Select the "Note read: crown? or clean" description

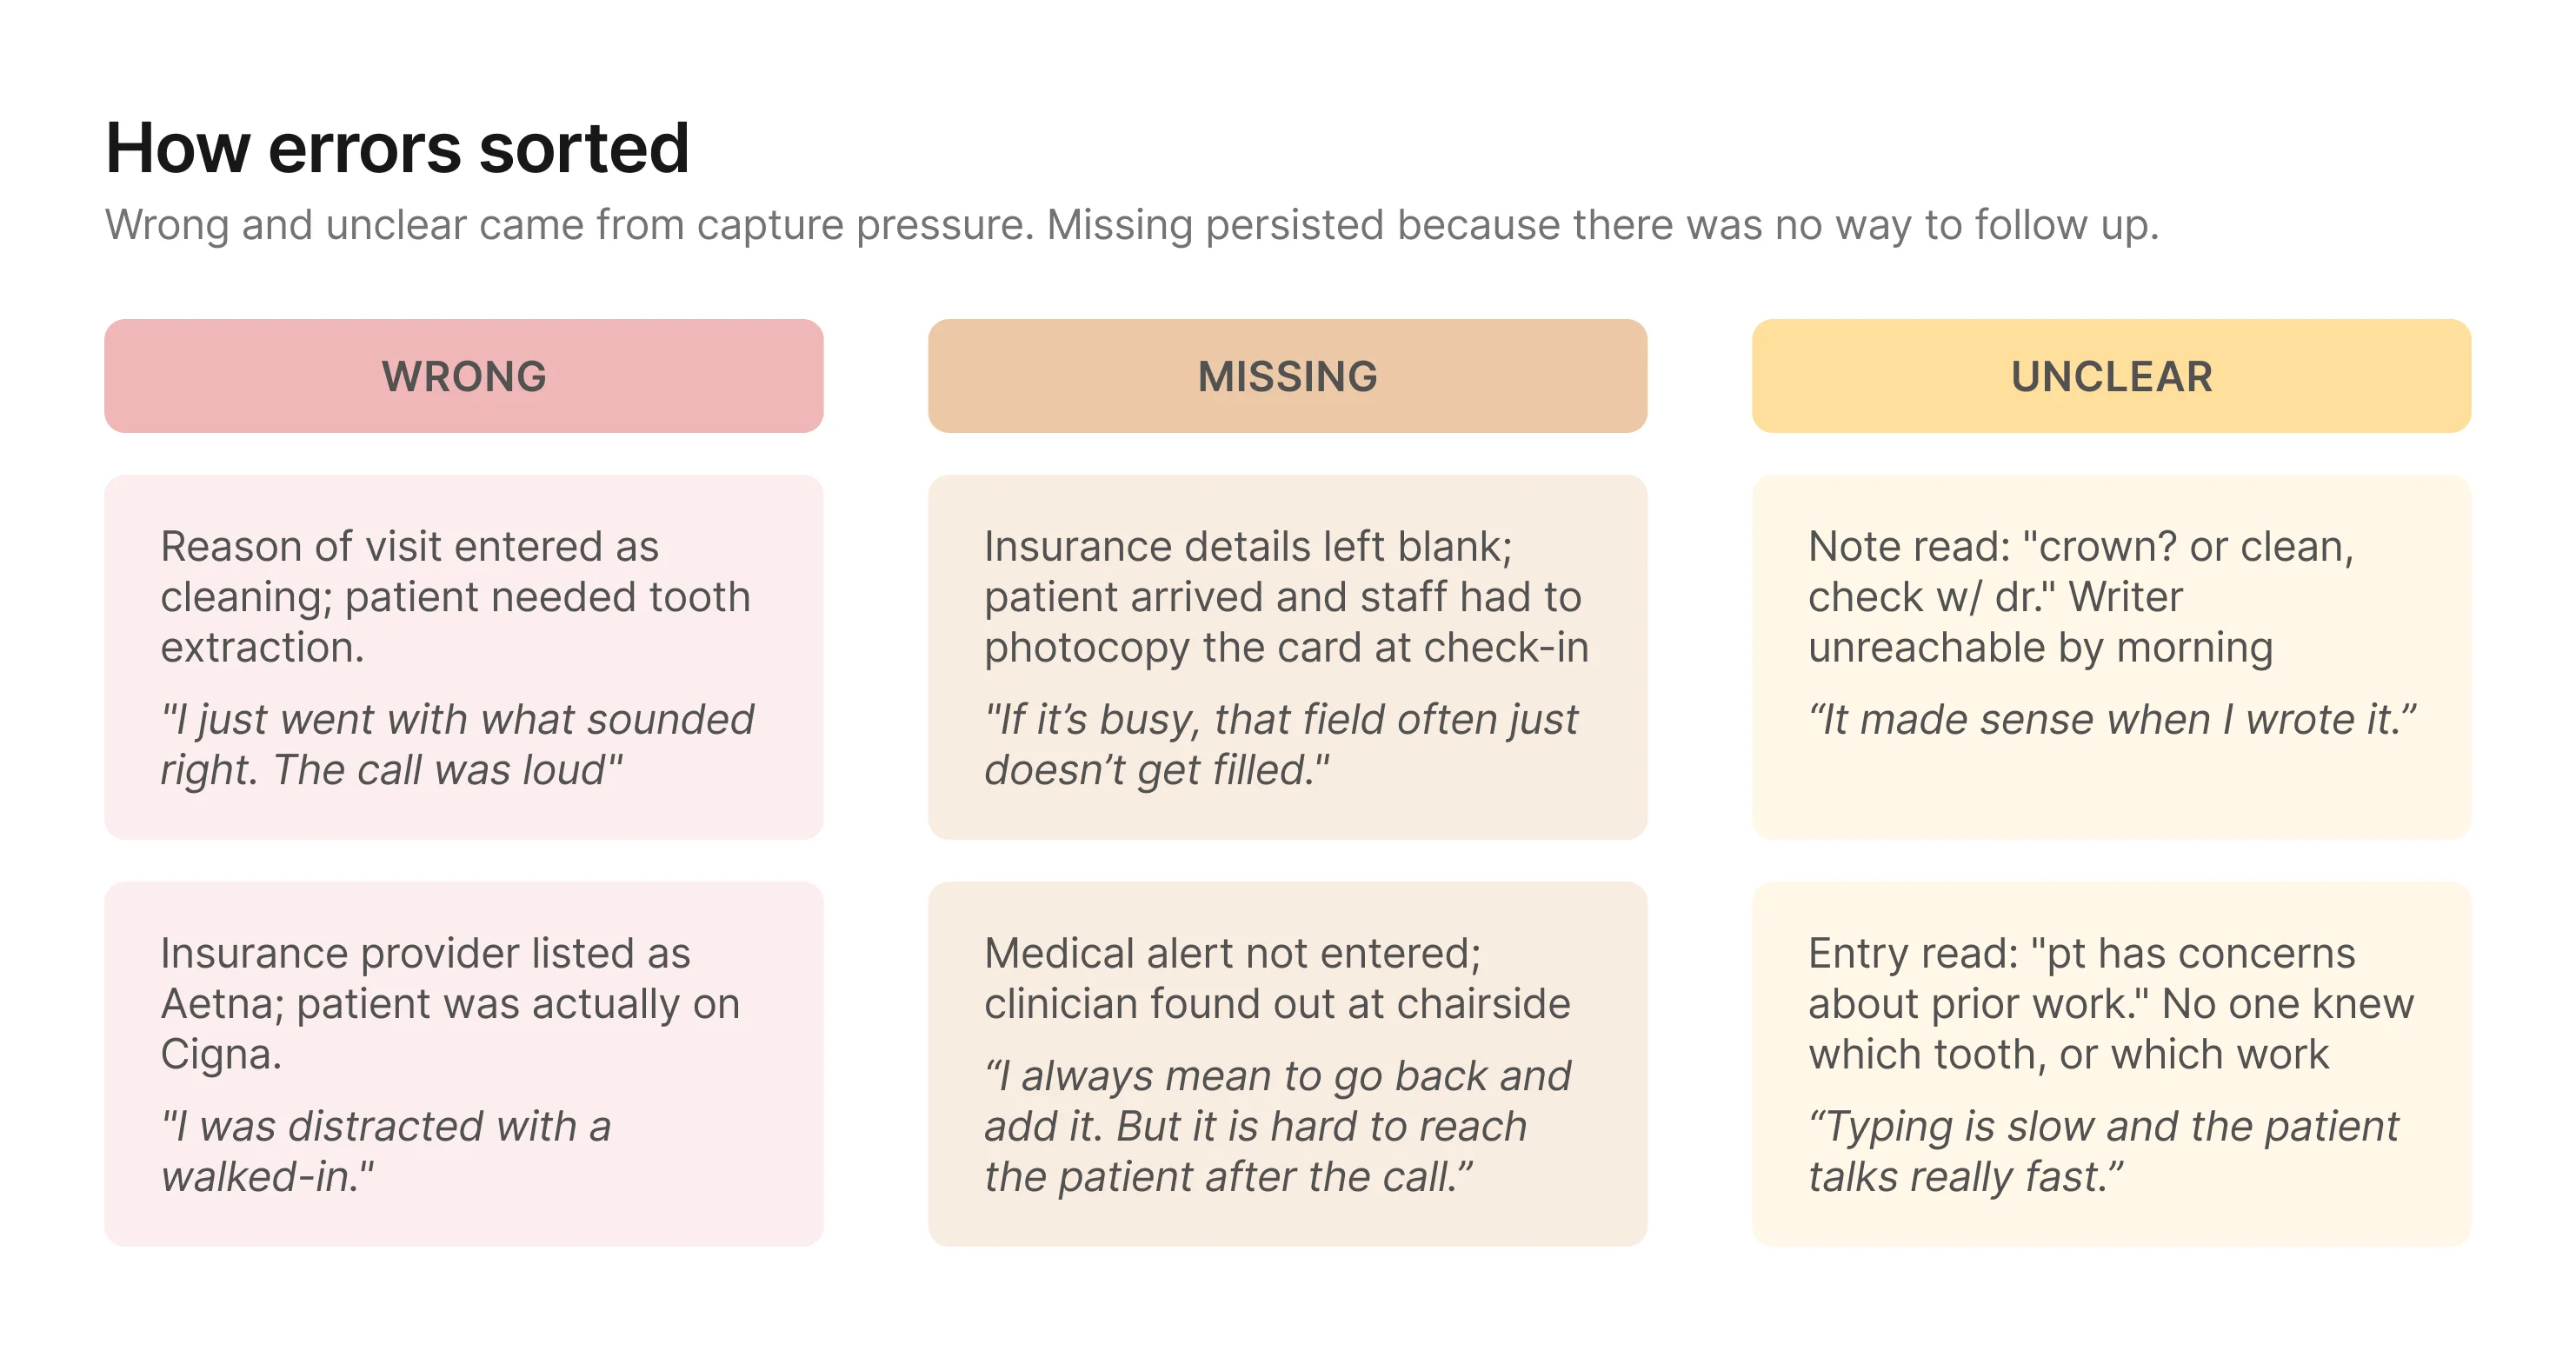(x=2080, y=596)
